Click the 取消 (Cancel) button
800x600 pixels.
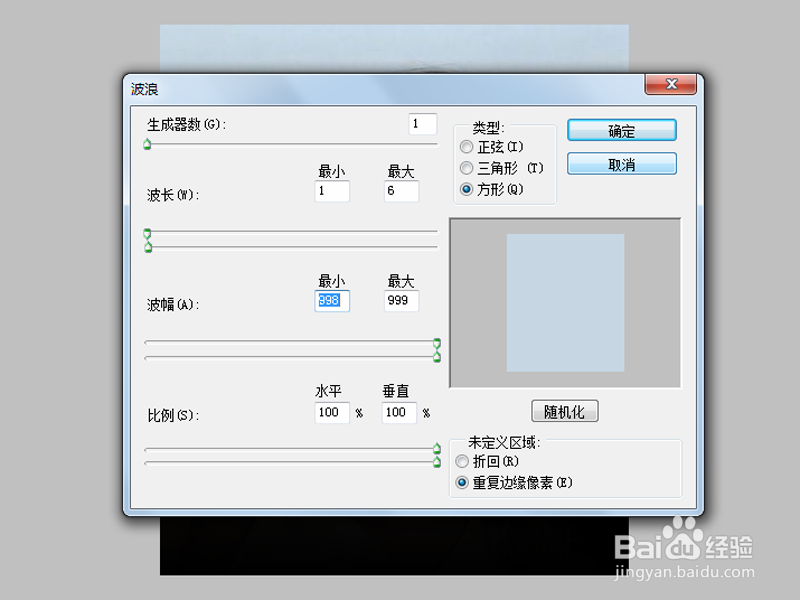(x=621, y=163)
